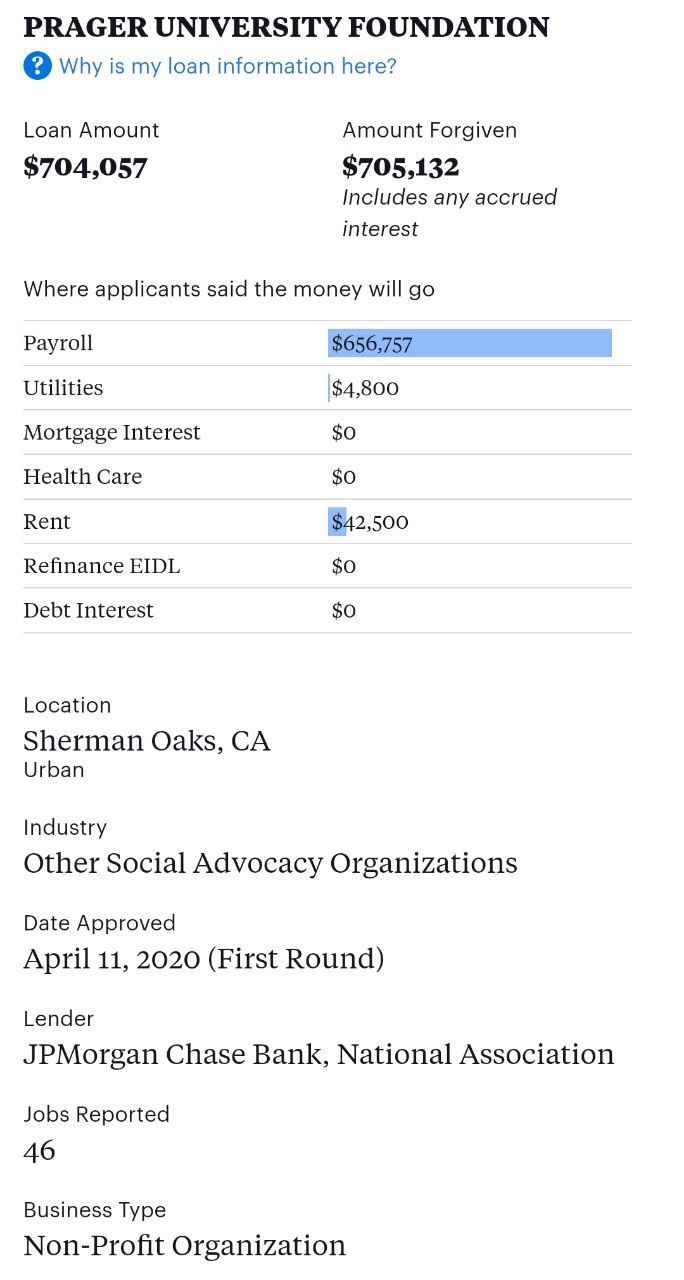Click the JPMorgan Chase Bank lender name
This screenshot has width=684, height=1280.
318,1054
